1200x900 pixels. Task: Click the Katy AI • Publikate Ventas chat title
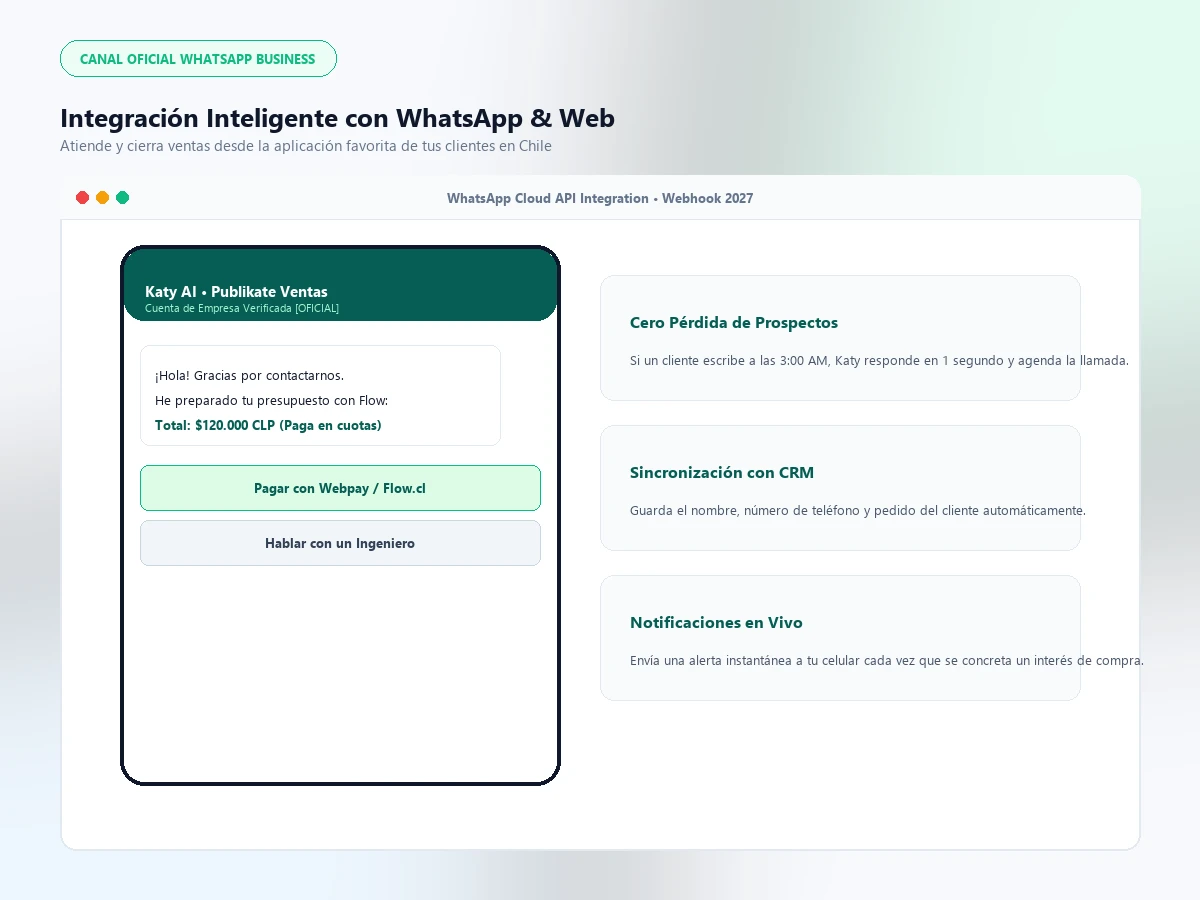(x=236, y=292)
